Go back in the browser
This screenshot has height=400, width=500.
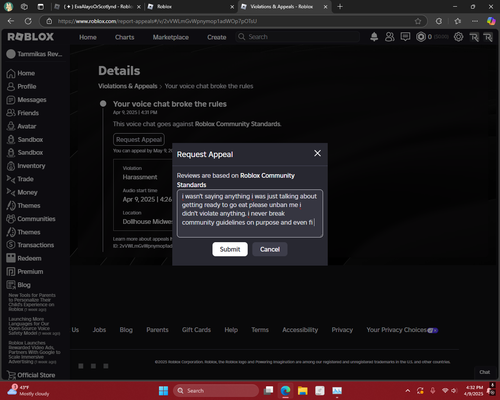pos(11,21)
